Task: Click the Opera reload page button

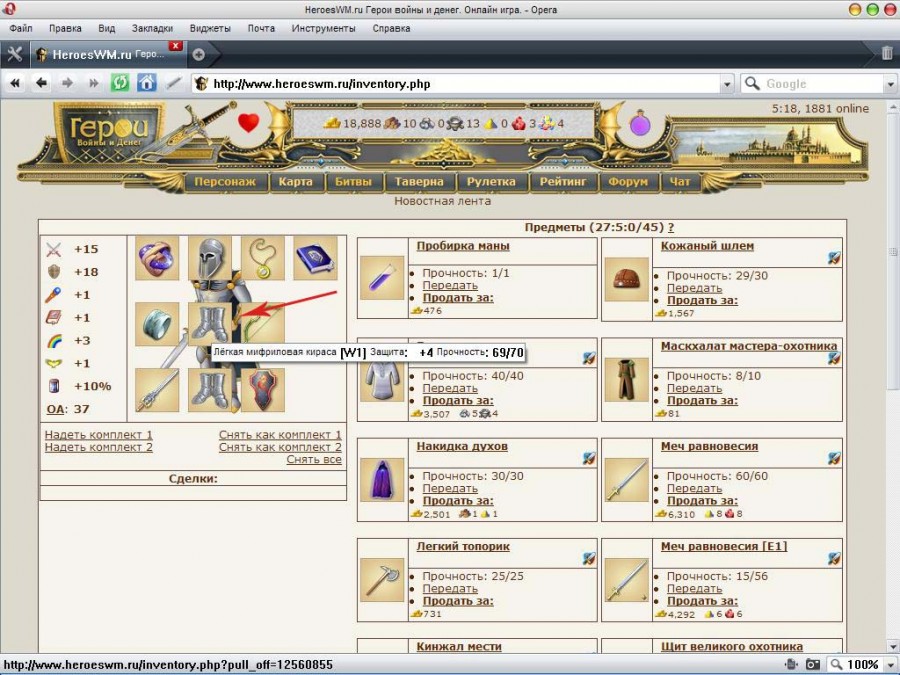Action: (120, 84)
